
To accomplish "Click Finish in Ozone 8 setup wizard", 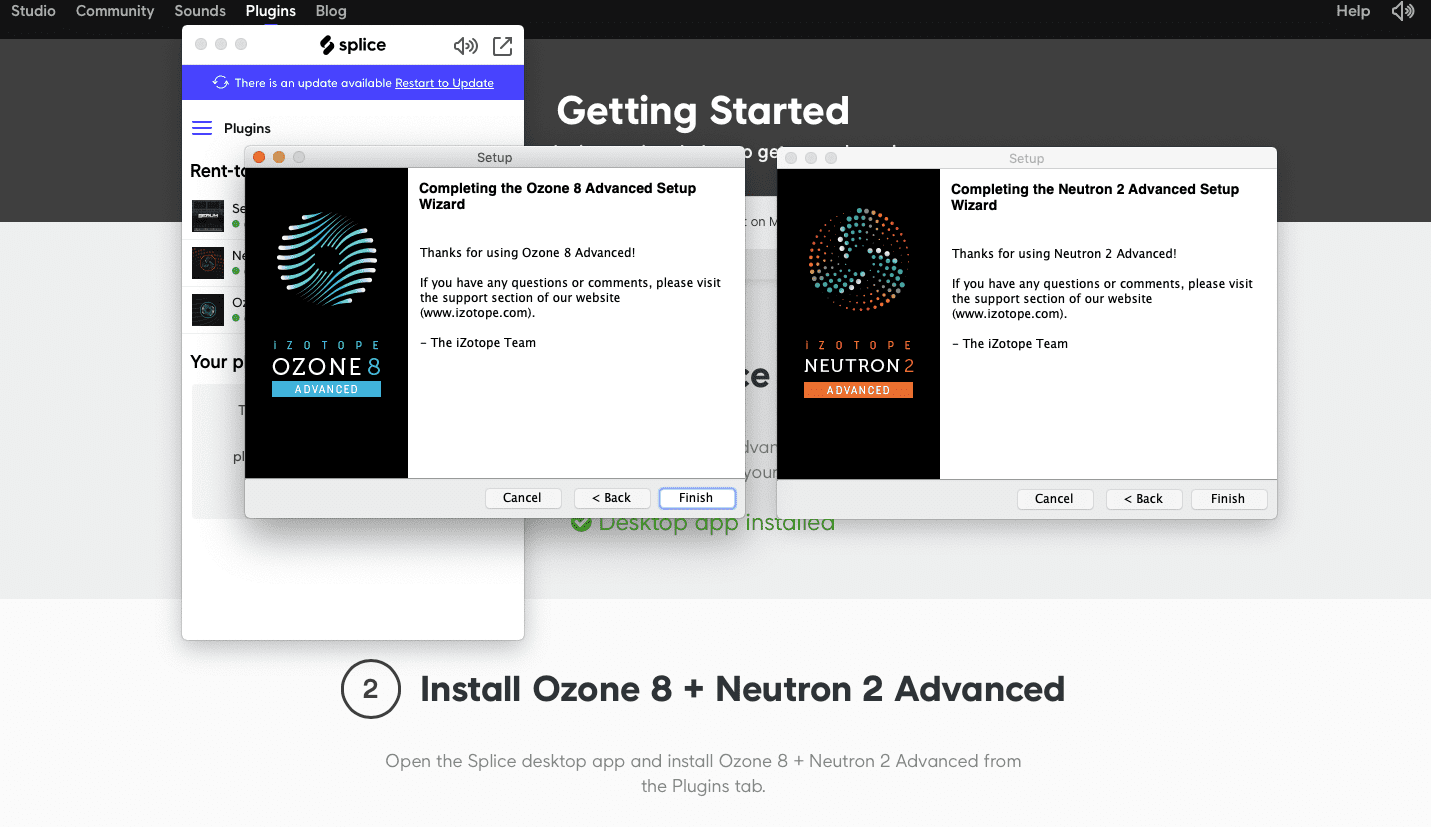I will point(697,498).
